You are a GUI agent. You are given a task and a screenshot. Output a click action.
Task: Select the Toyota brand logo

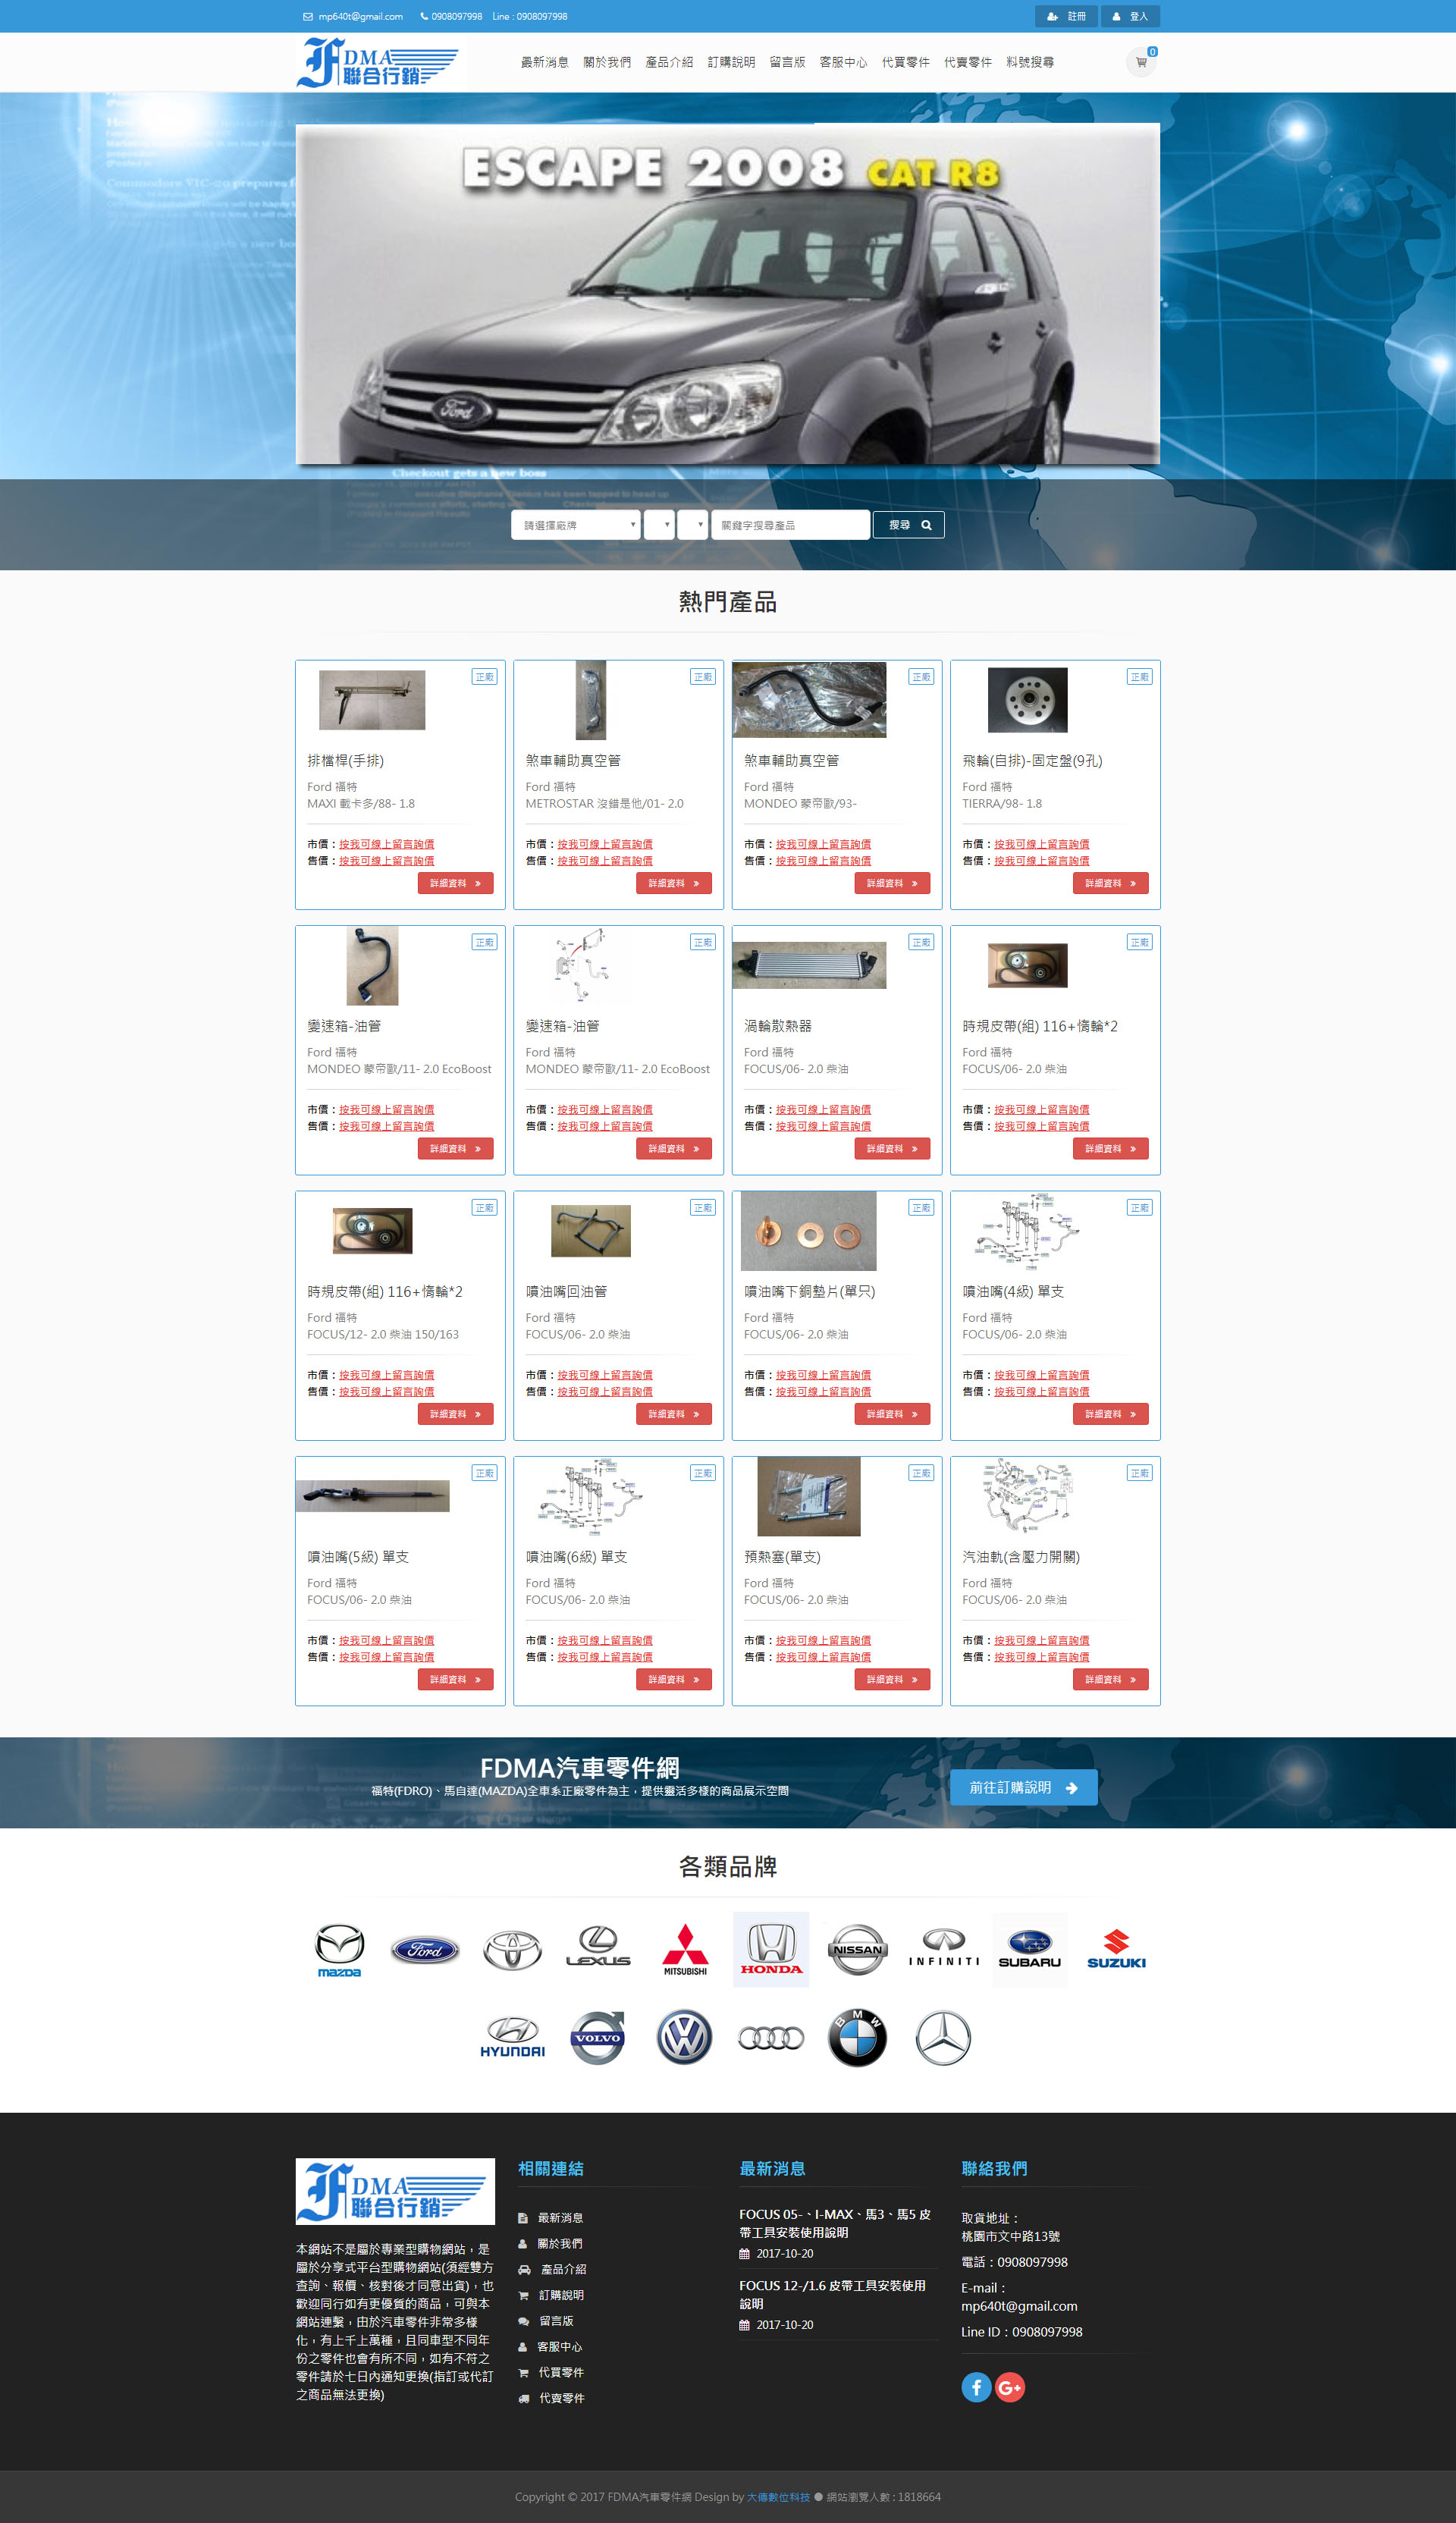512,1949
